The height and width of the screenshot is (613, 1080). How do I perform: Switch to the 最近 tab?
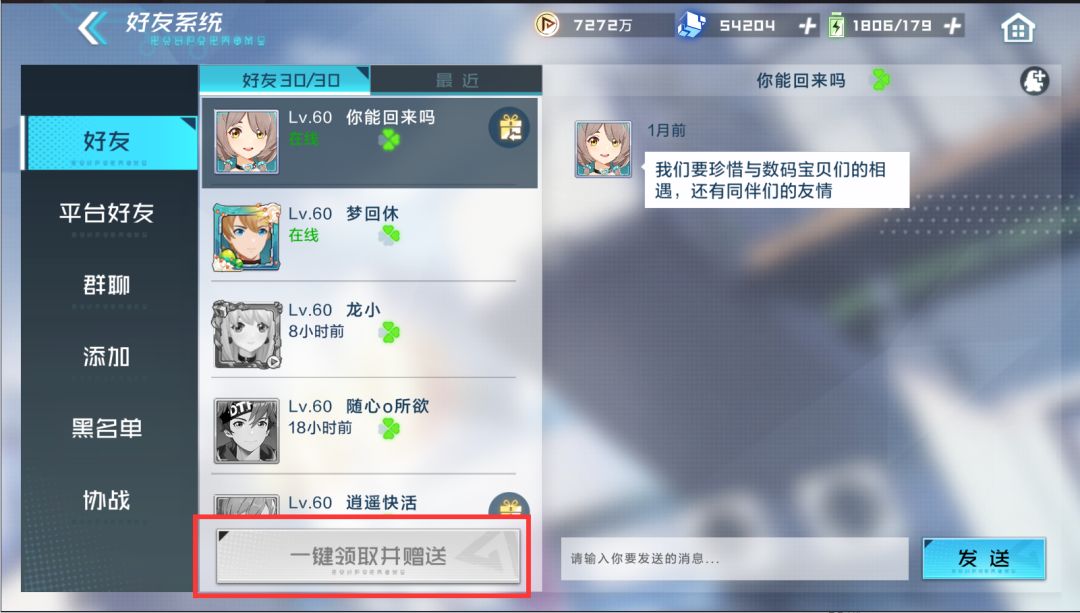(456, 81)
